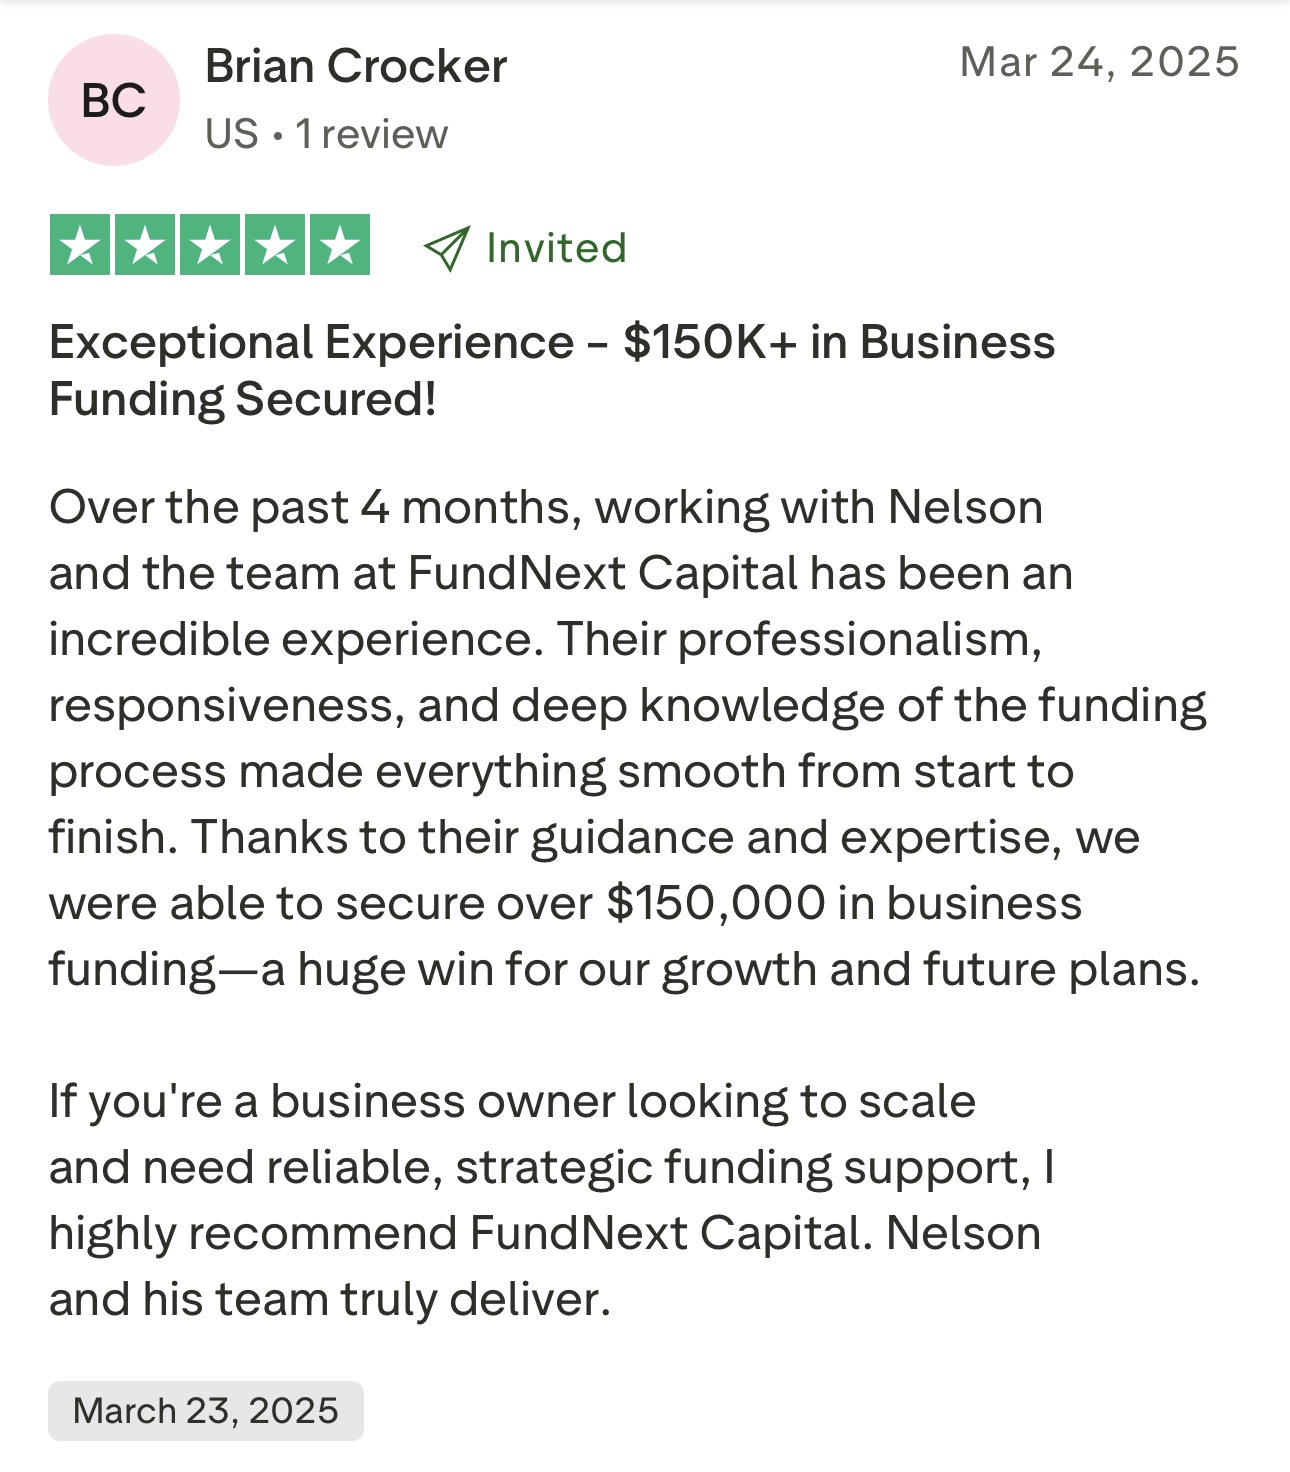
Task: Click the '$150,000' amount in review body
Action: [x=716, y=903]
